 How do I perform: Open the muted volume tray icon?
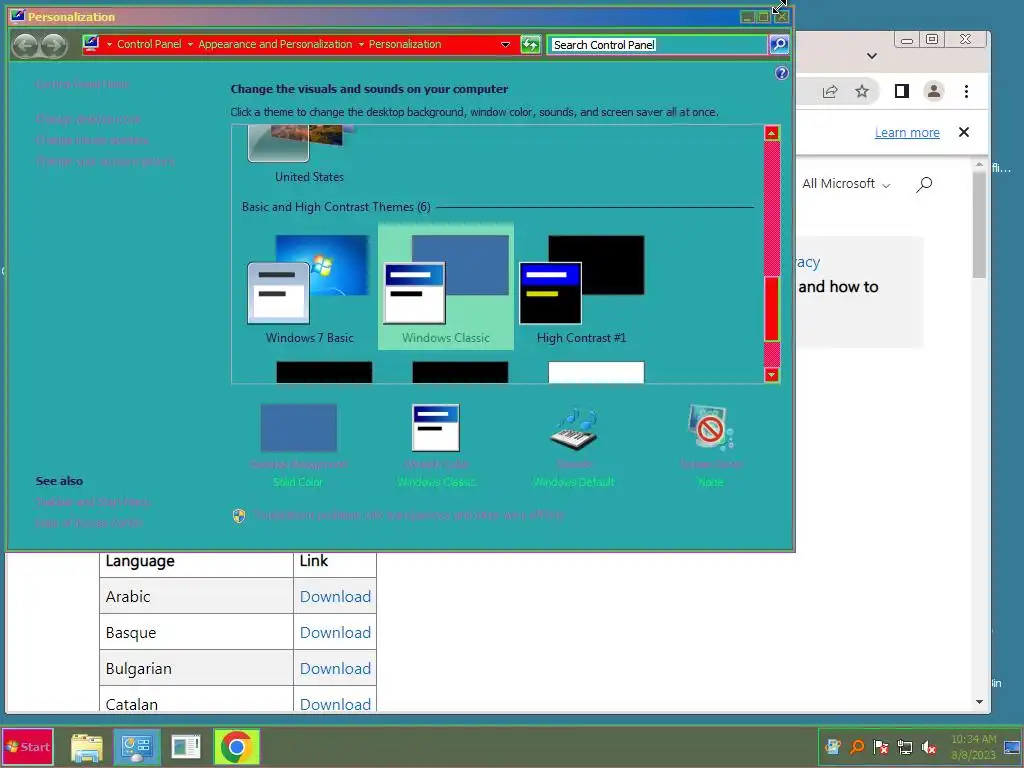pos(929,747)
